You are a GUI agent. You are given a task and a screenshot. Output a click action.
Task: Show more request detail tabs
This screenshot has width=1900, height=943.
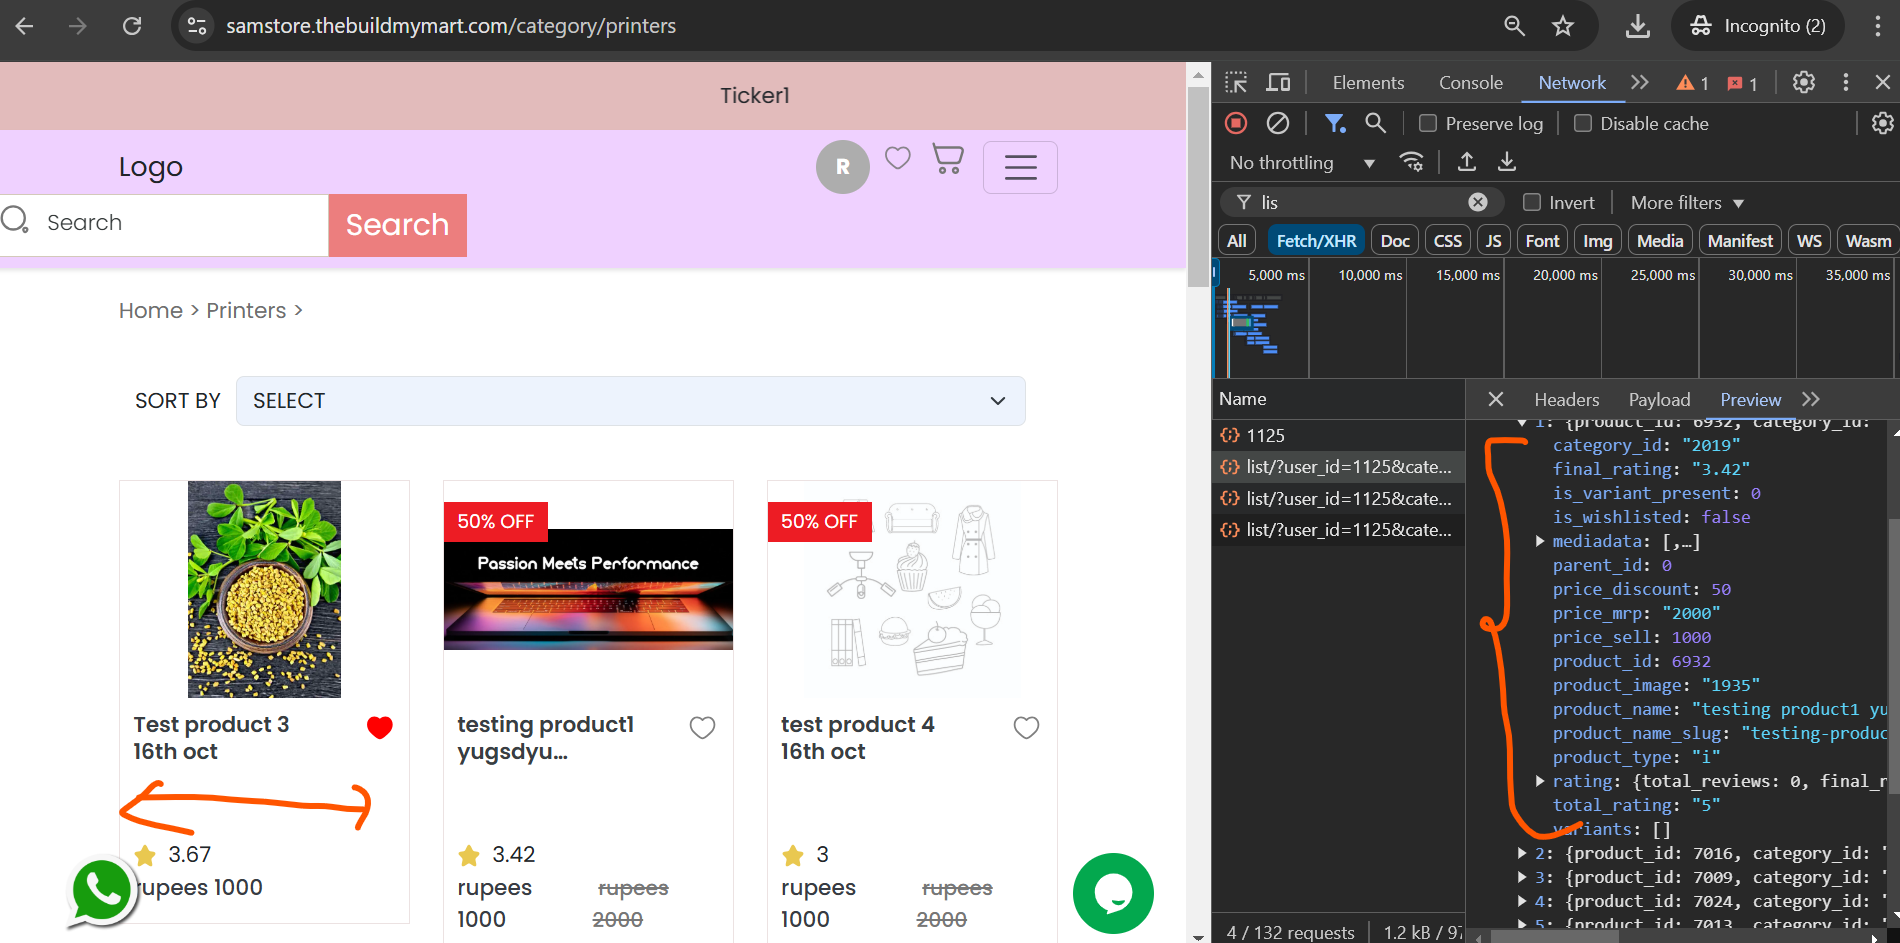click(x=1811, y=399)
